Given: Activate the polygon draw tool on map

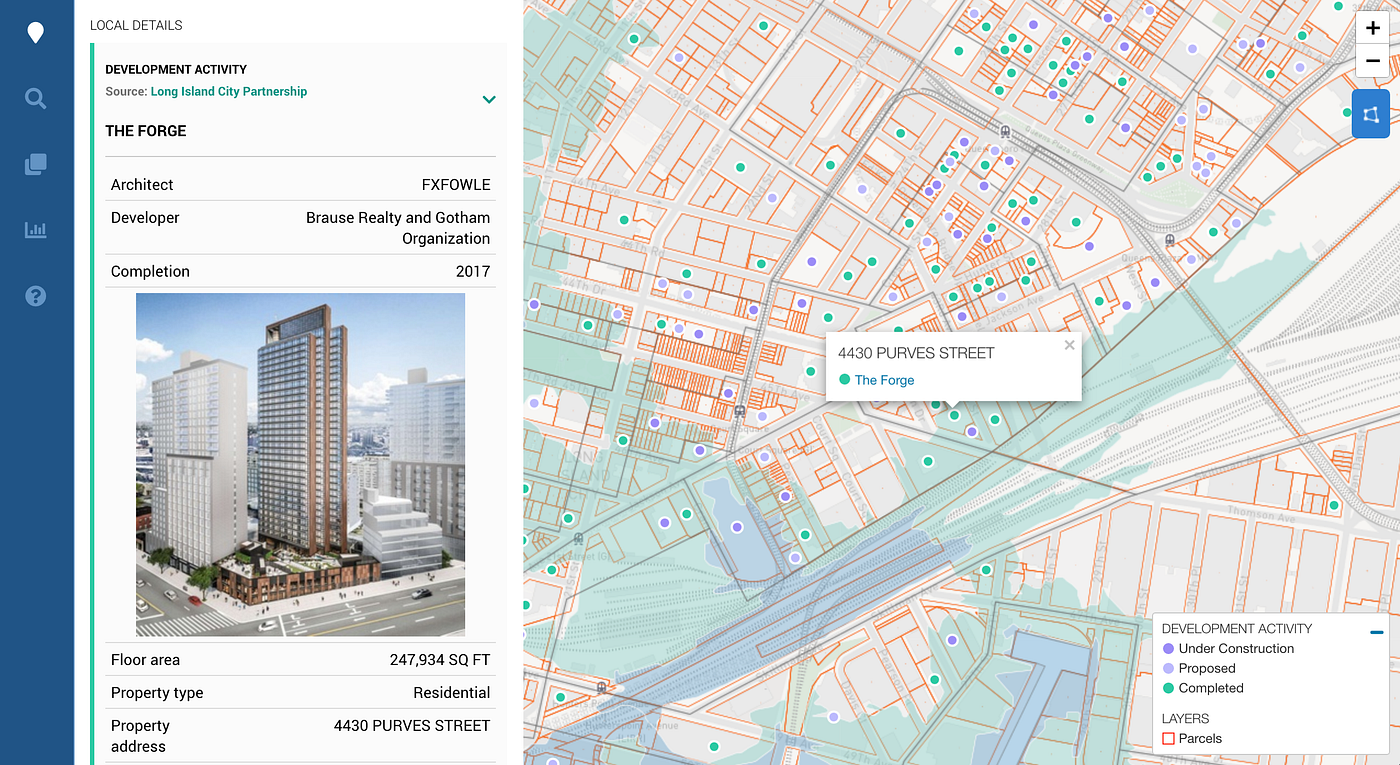Looking at the screenshot, I should [x=1371, y=114].
